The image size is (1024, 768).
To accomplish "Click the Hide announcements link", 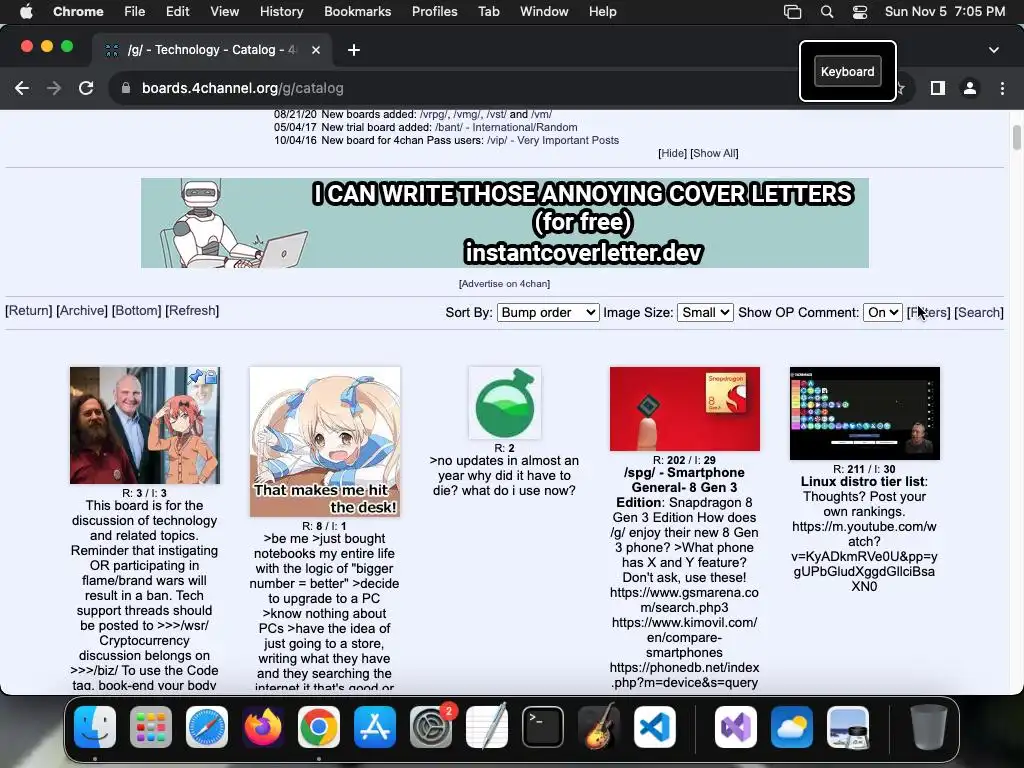I will [x=672, y=153].
